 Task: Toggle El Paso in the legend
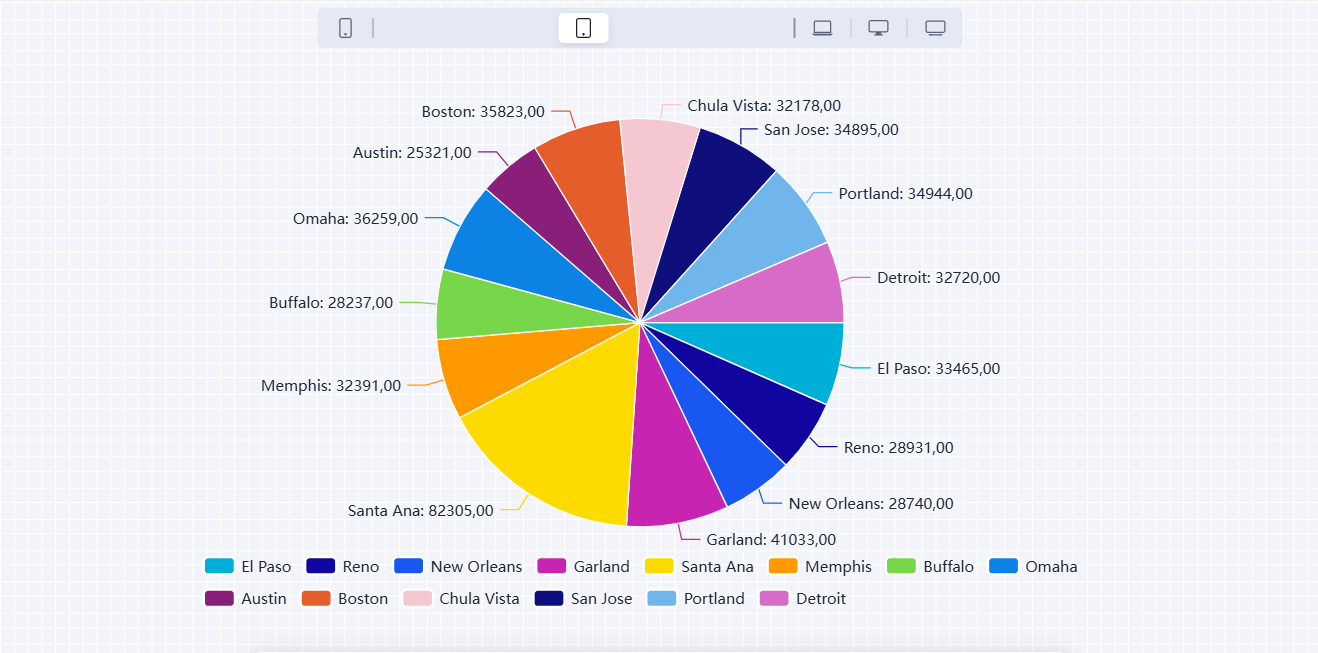click(x=247, y=566)
